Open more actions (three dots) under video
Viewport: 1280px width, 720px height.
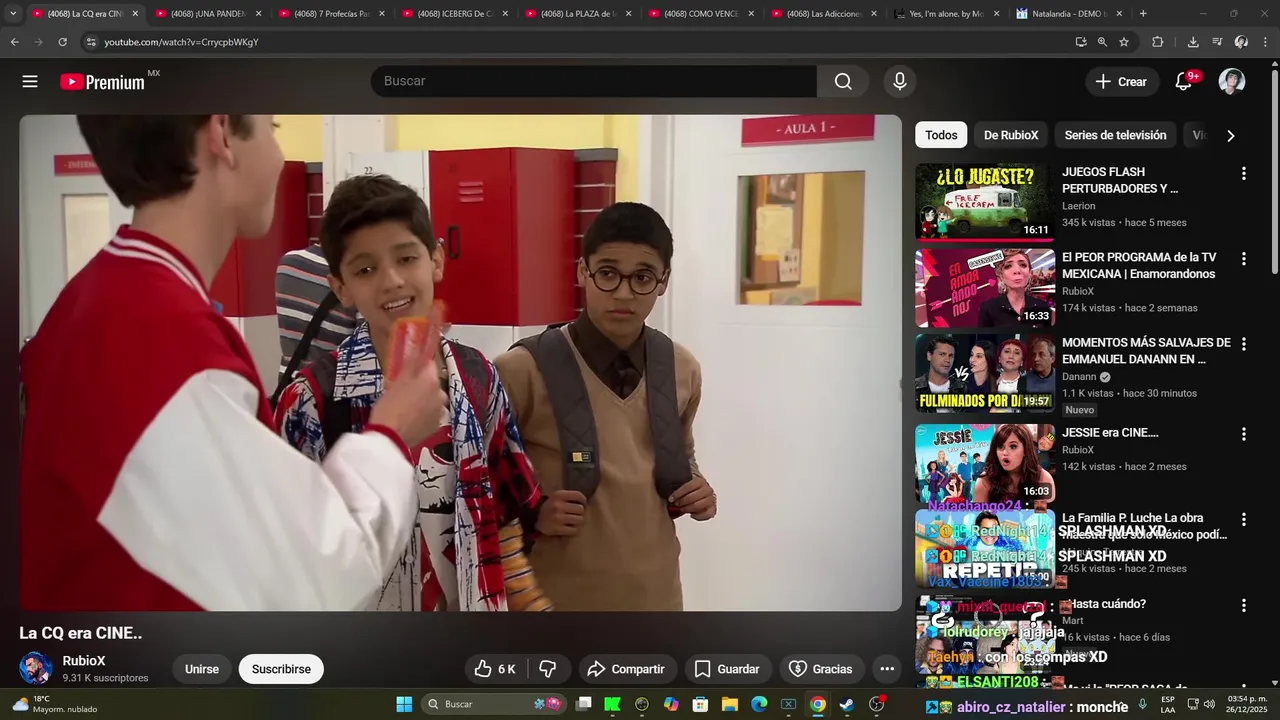pos(887,669)
